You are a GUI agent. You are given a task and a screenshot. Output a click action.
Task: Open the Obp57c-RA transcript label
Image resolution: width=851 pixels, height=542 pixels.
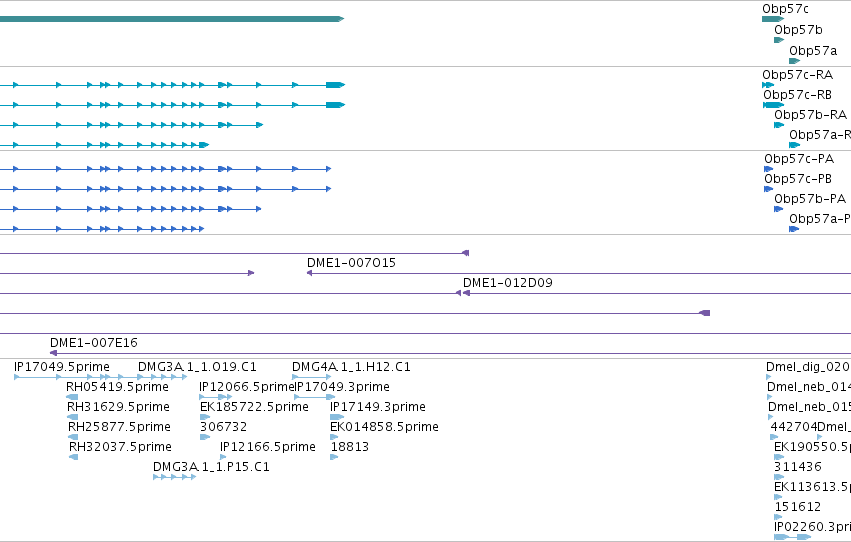tap(797, 75)
